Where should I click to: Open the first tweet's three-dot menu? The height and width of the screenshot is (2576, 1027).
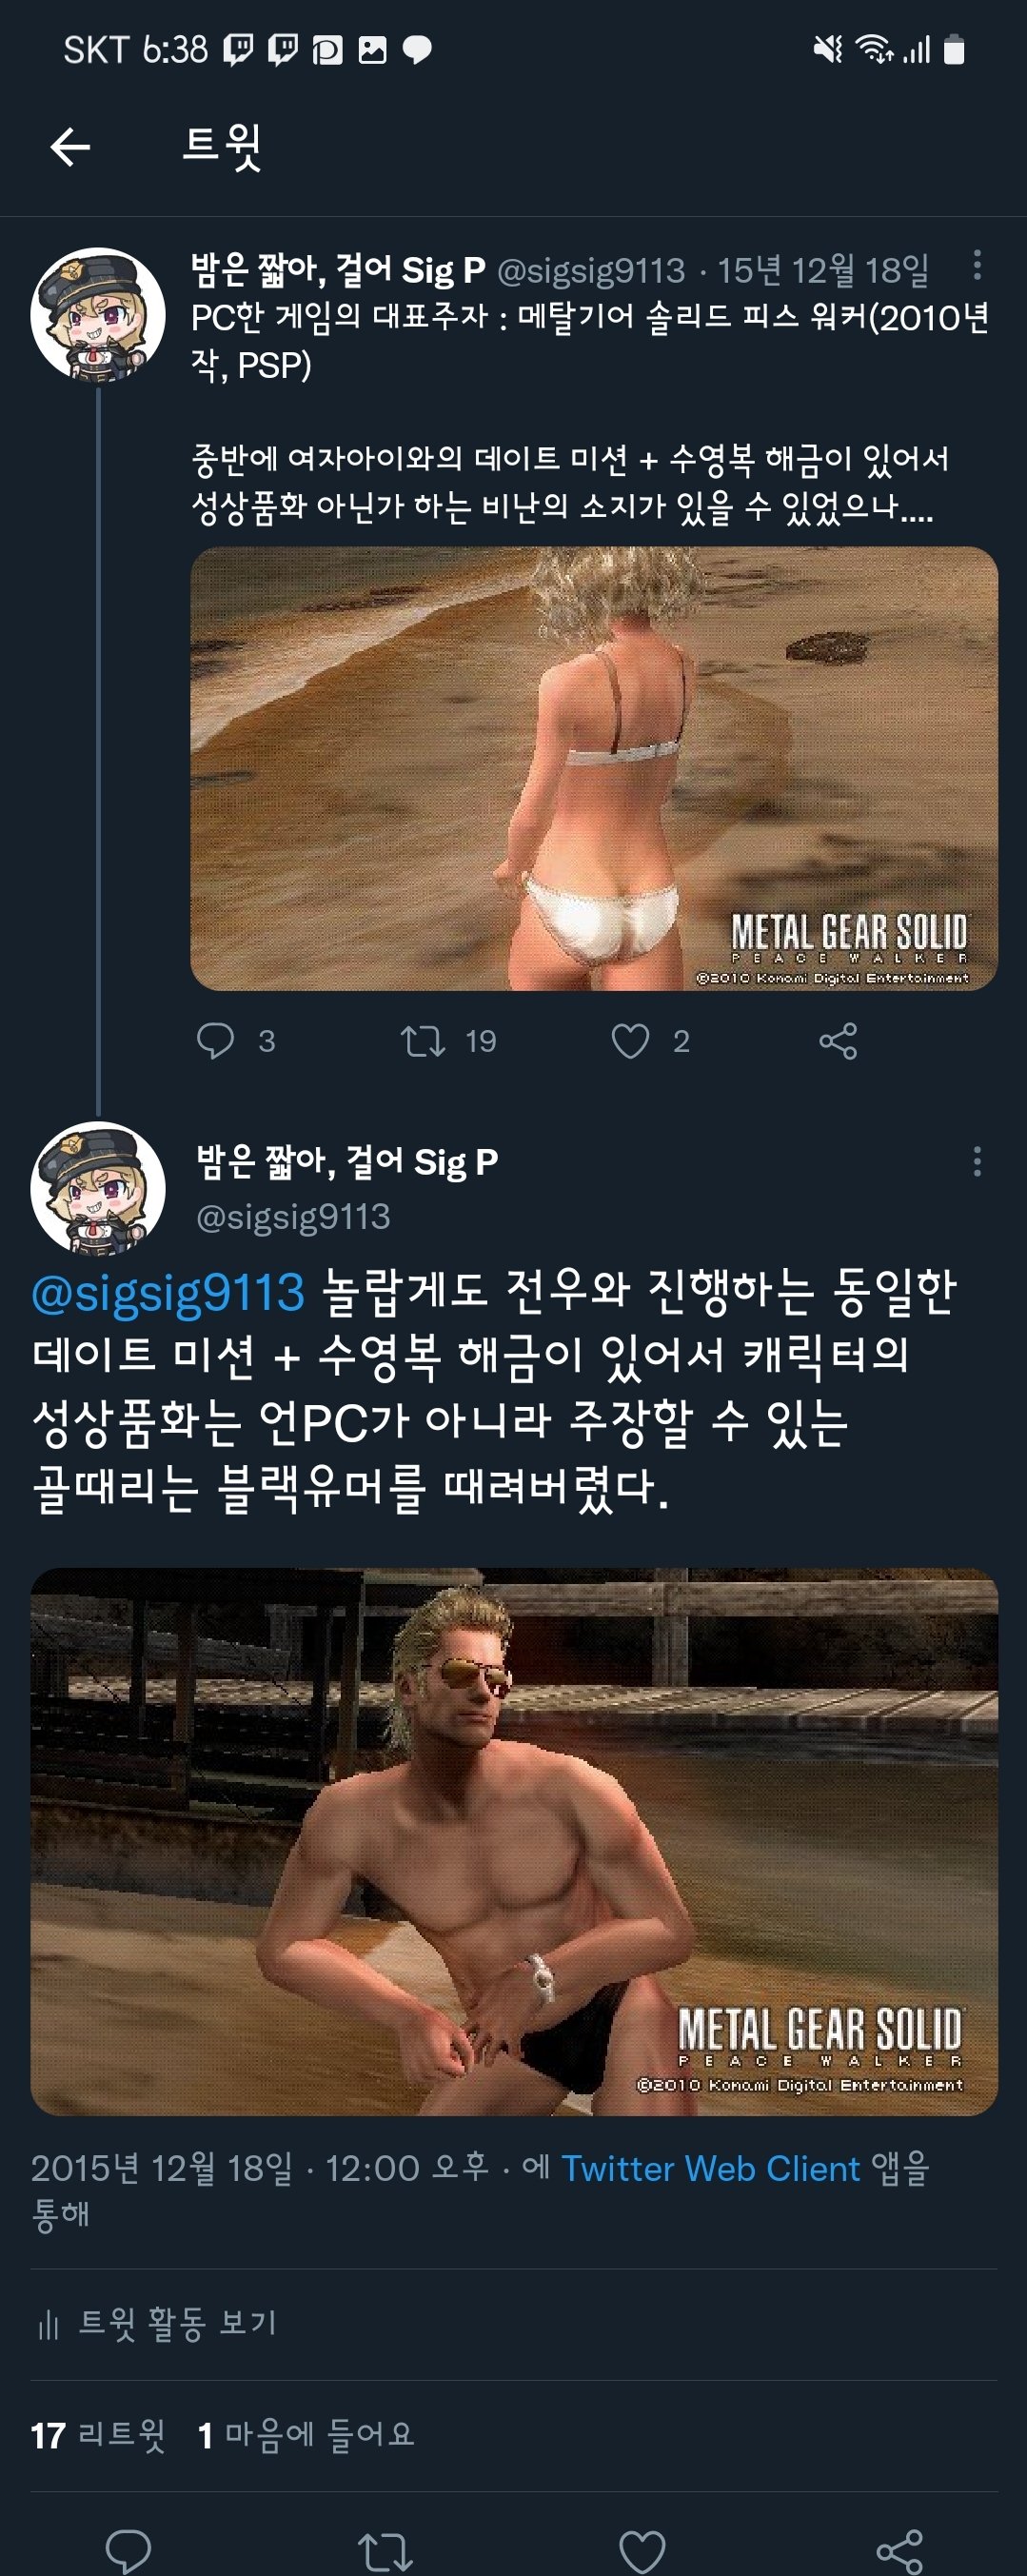(x=976, y=265)
